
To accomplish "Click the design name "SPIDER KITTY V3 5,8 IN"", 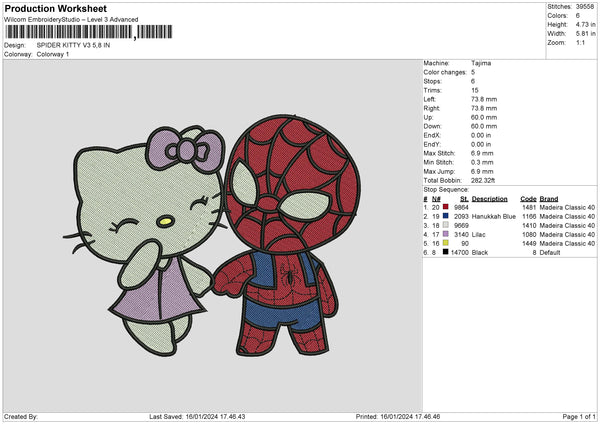I will click(x=73, y=45).
